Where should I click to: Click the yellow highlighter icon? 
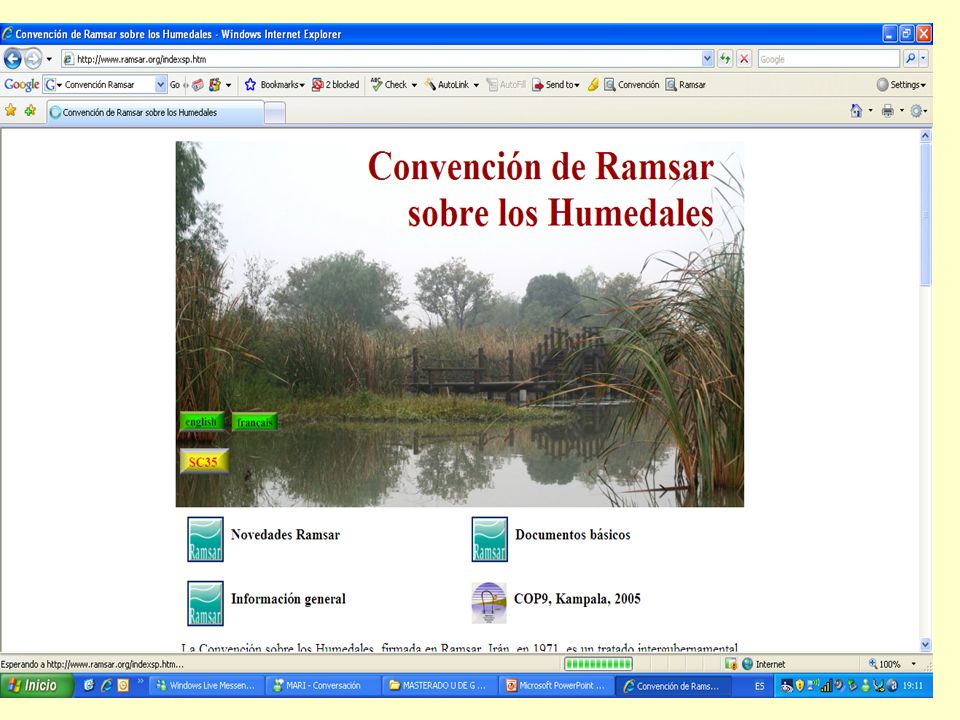[593, 84]
